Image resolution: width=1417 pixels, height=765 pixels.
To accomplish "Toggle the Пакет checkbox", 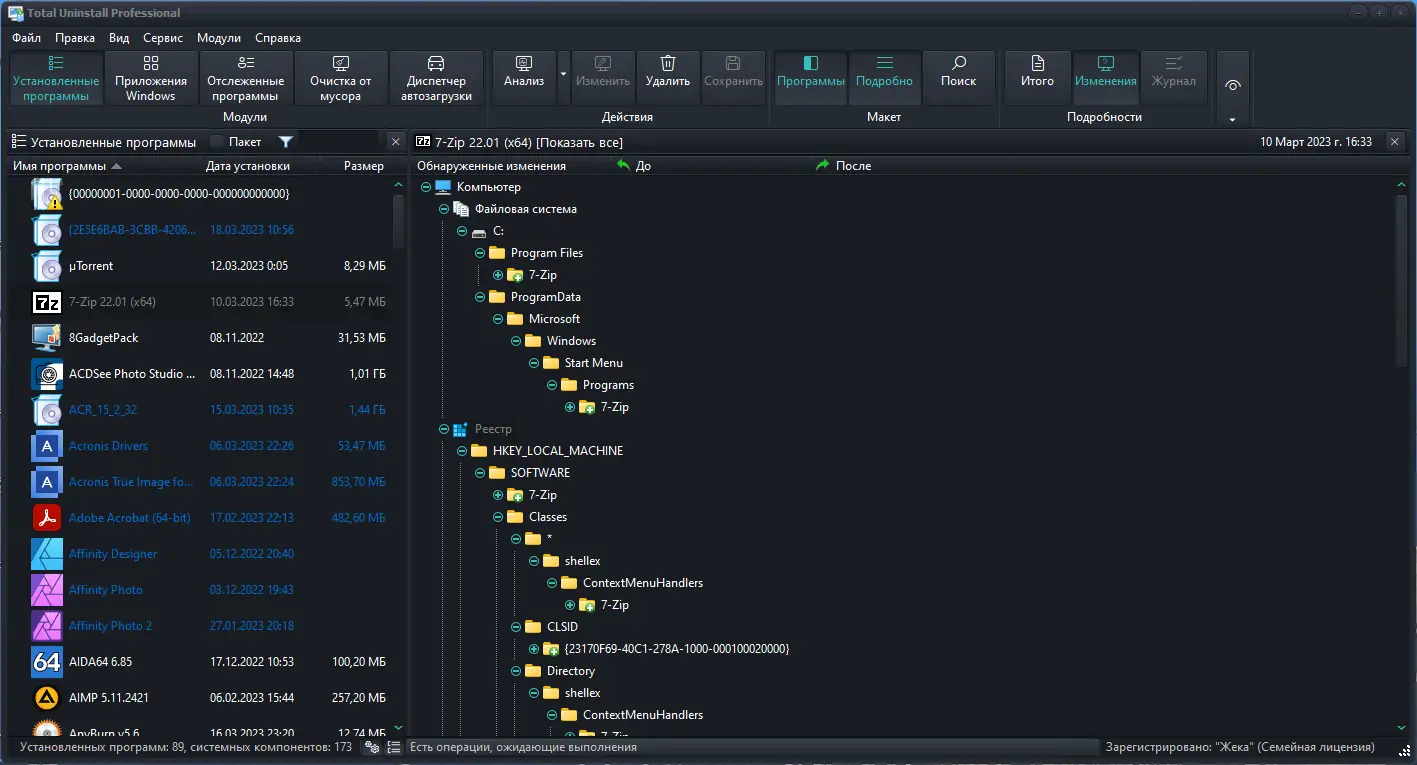I will point(217,142).
